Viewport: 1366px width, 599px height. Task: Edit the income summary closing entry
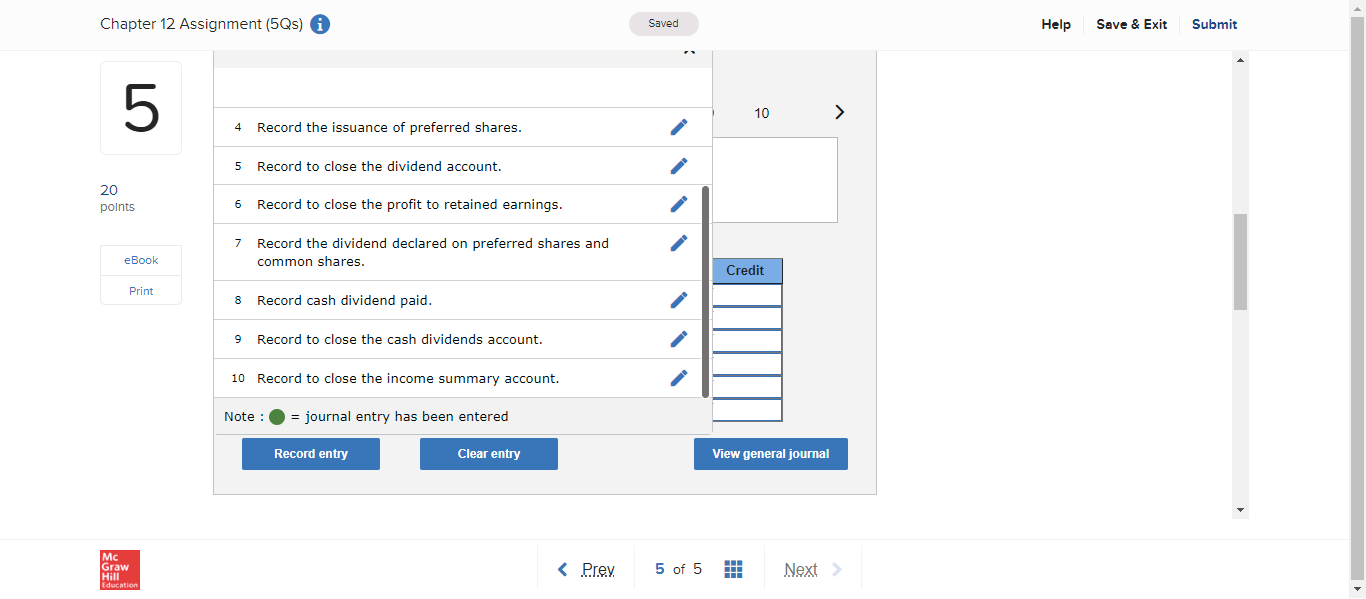click(679, 378)
